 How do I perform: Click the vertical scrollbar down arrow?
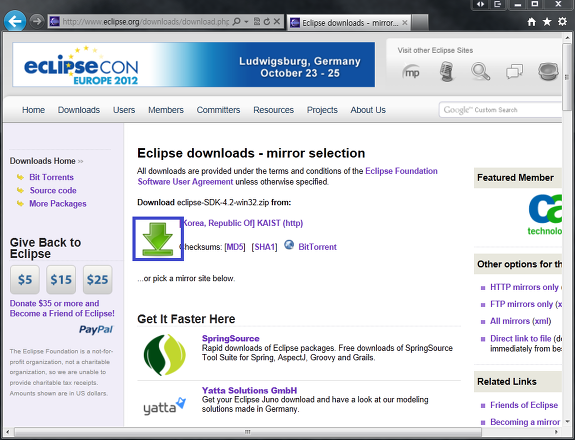pyautogui.click(x=567, y=422)
